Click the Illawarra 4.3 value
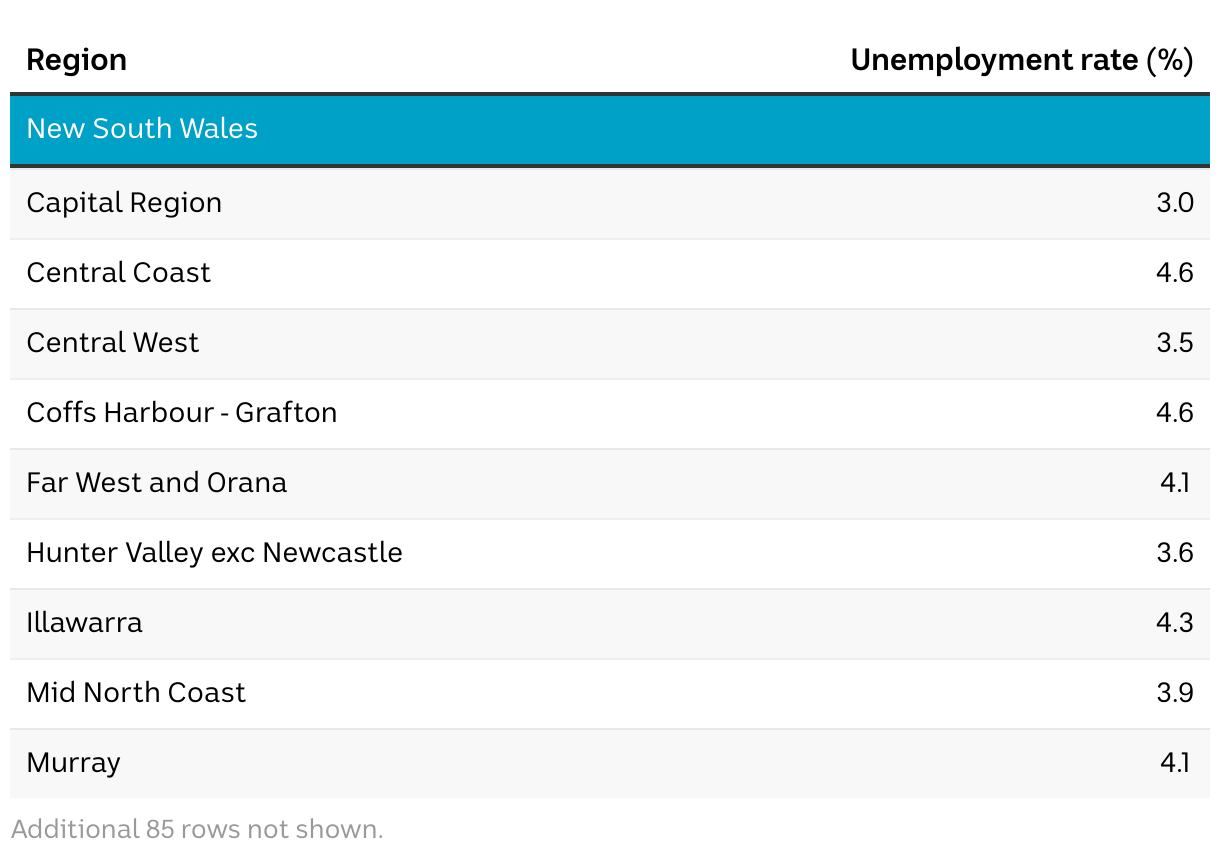This screenshot has height=854, width=1220. [x=1175, y=623]
